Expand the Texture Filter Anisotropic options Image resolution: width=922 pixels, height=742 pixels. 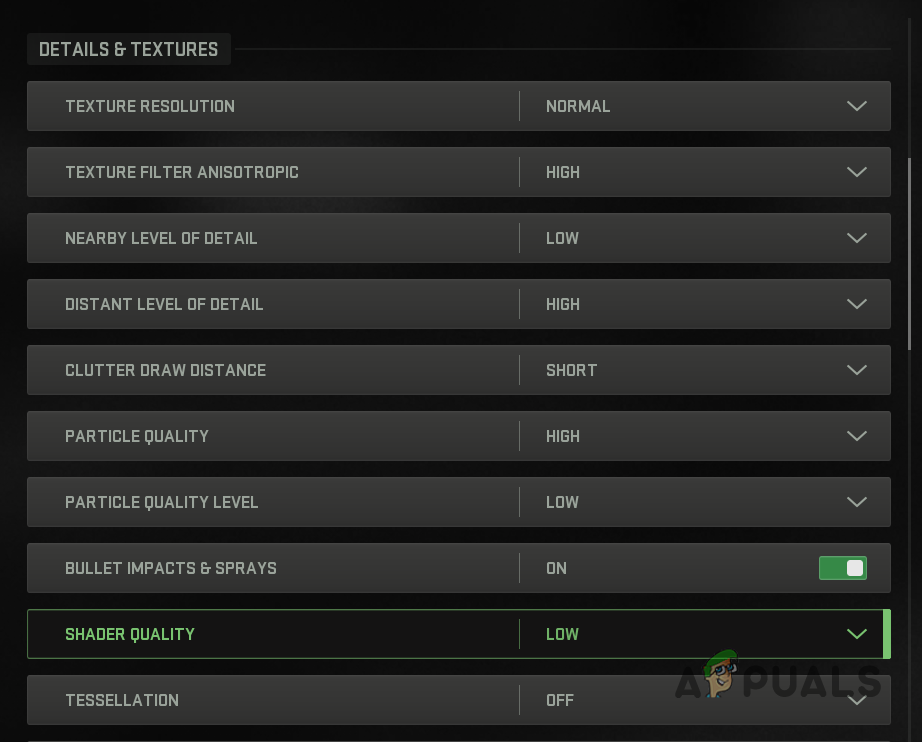click(856, 172)
